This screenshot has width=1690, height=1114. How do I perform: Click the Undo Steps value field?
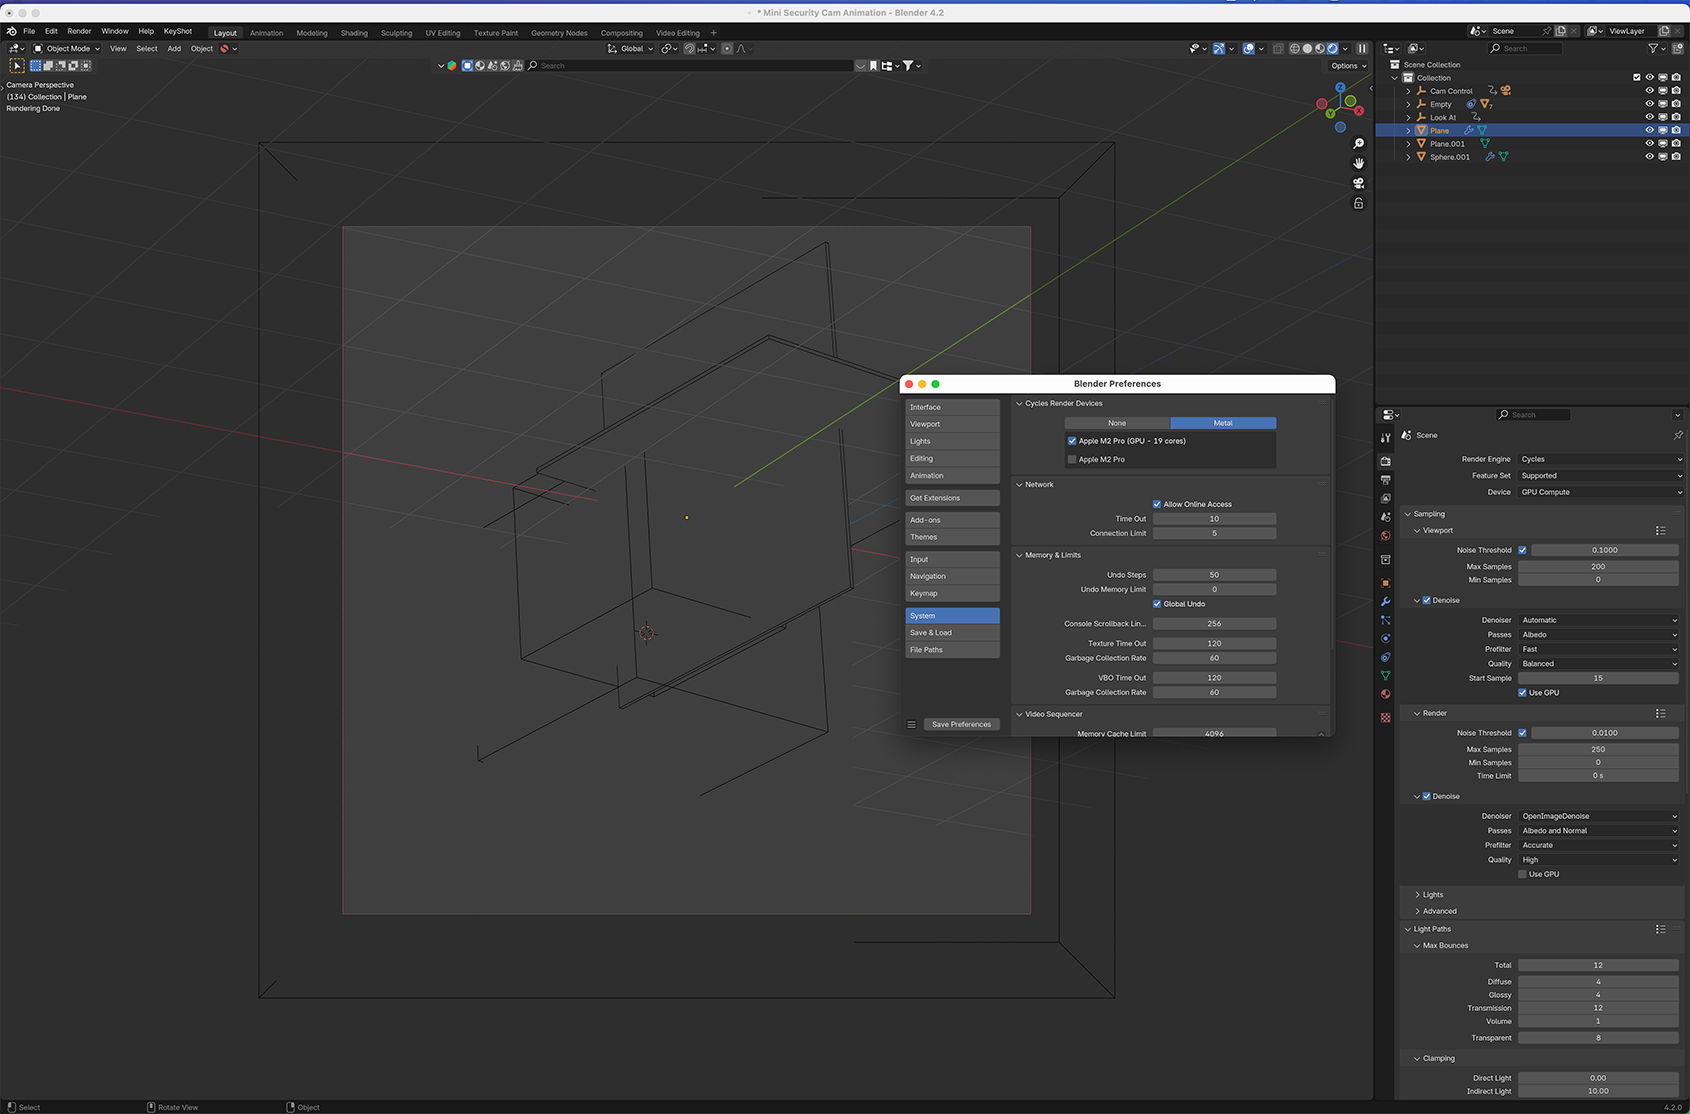(x=1214, y=575)
